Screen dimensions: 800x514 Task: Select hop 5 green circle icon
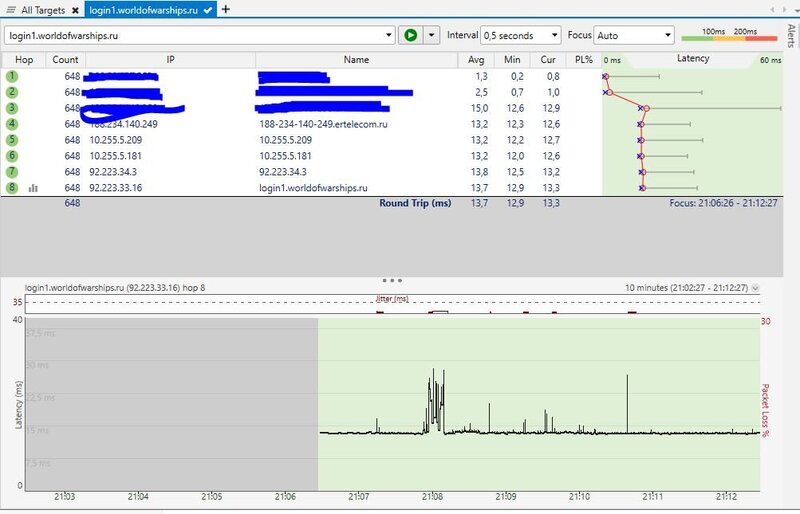point(12,140)
